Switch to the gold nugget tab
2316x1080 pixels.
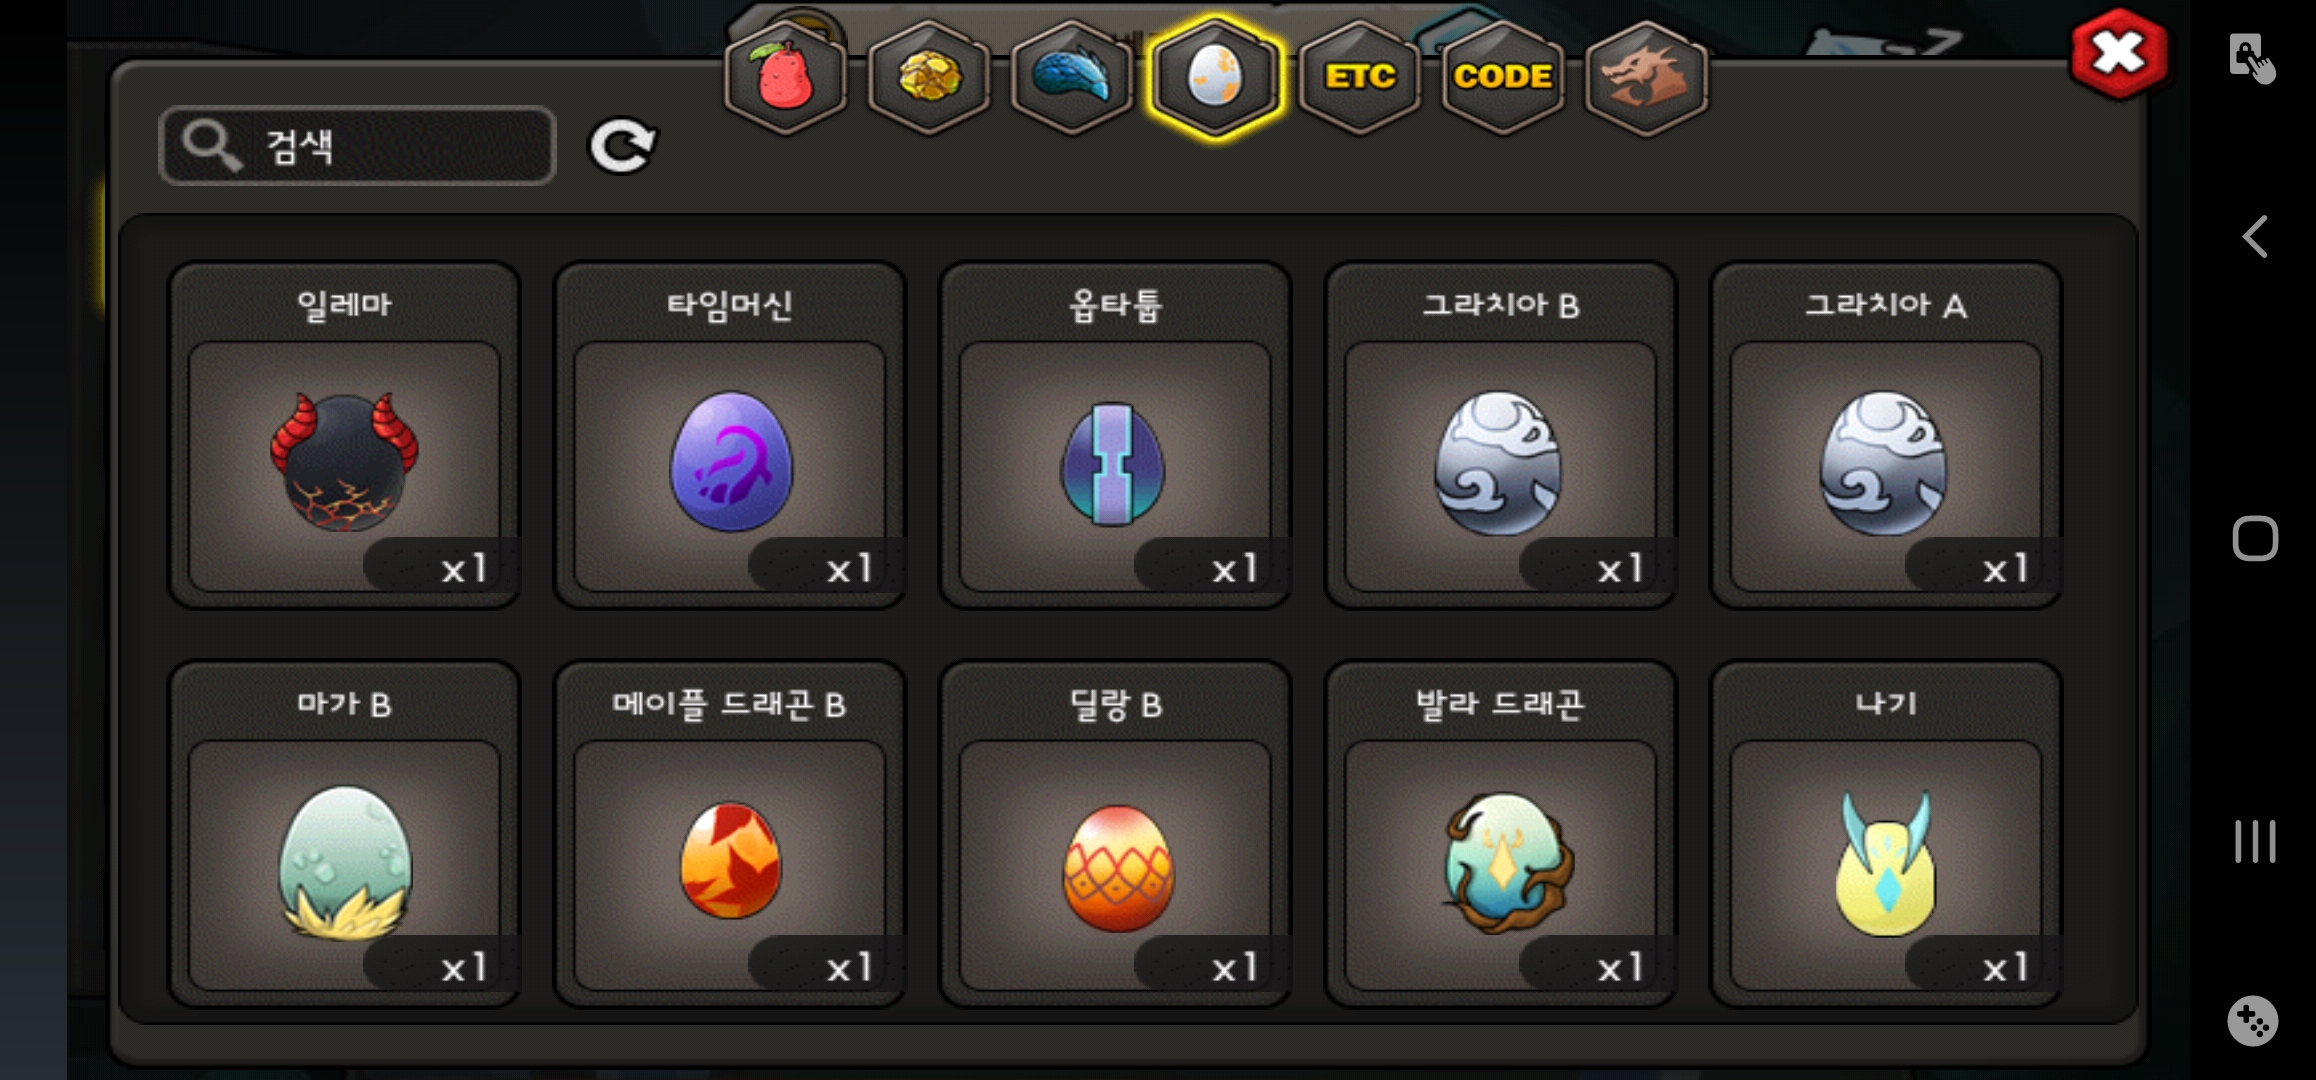(x=929, y=78)
